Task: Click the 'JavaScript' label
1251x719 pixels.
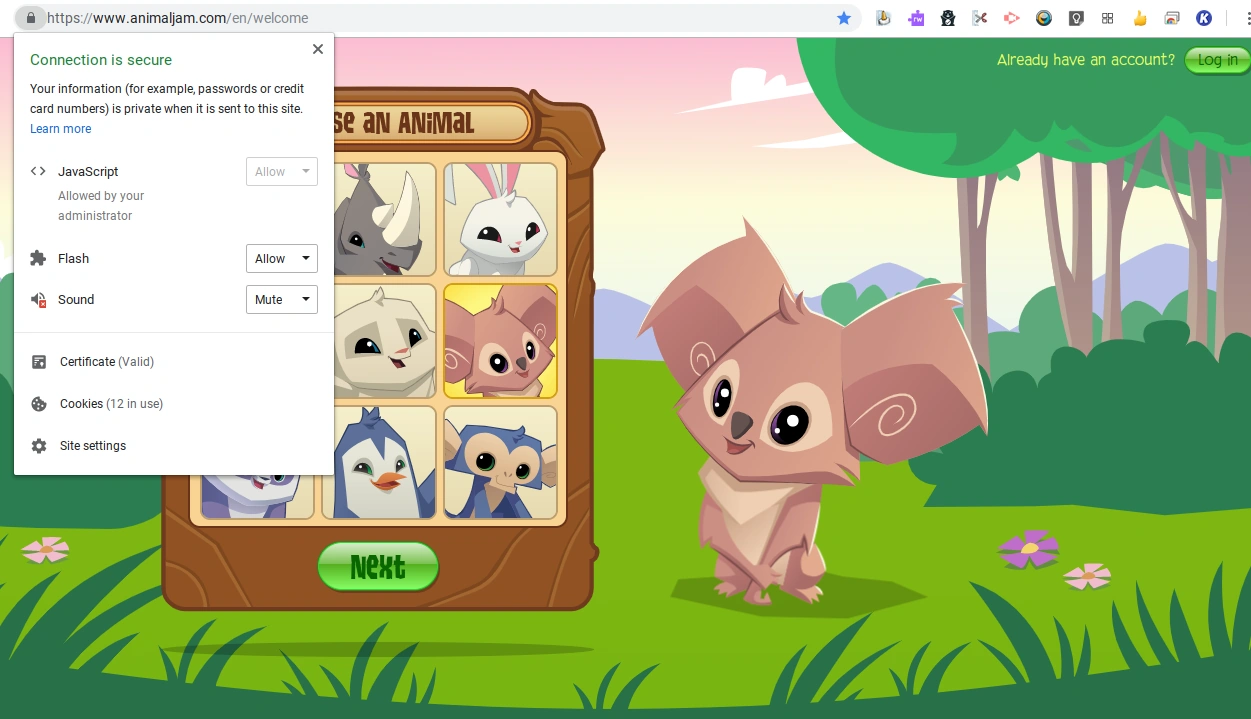Action: point(88,171)
